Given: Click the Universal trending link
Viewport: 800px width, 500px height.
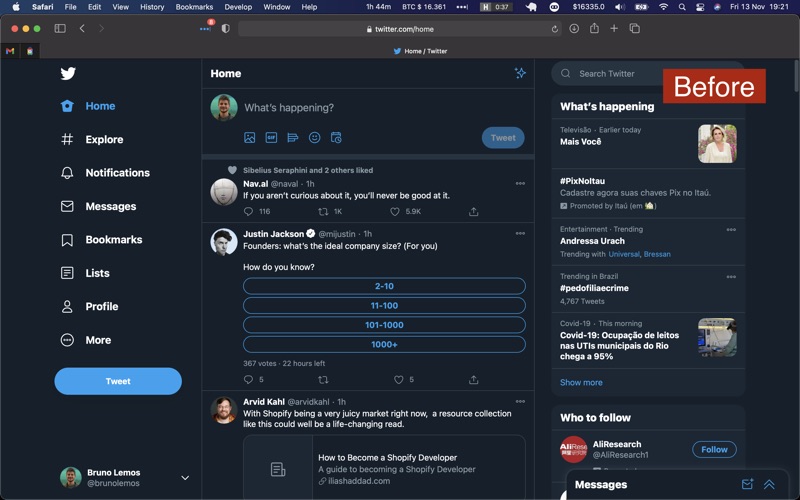Looking at the screenshot, I should [624, 254].
